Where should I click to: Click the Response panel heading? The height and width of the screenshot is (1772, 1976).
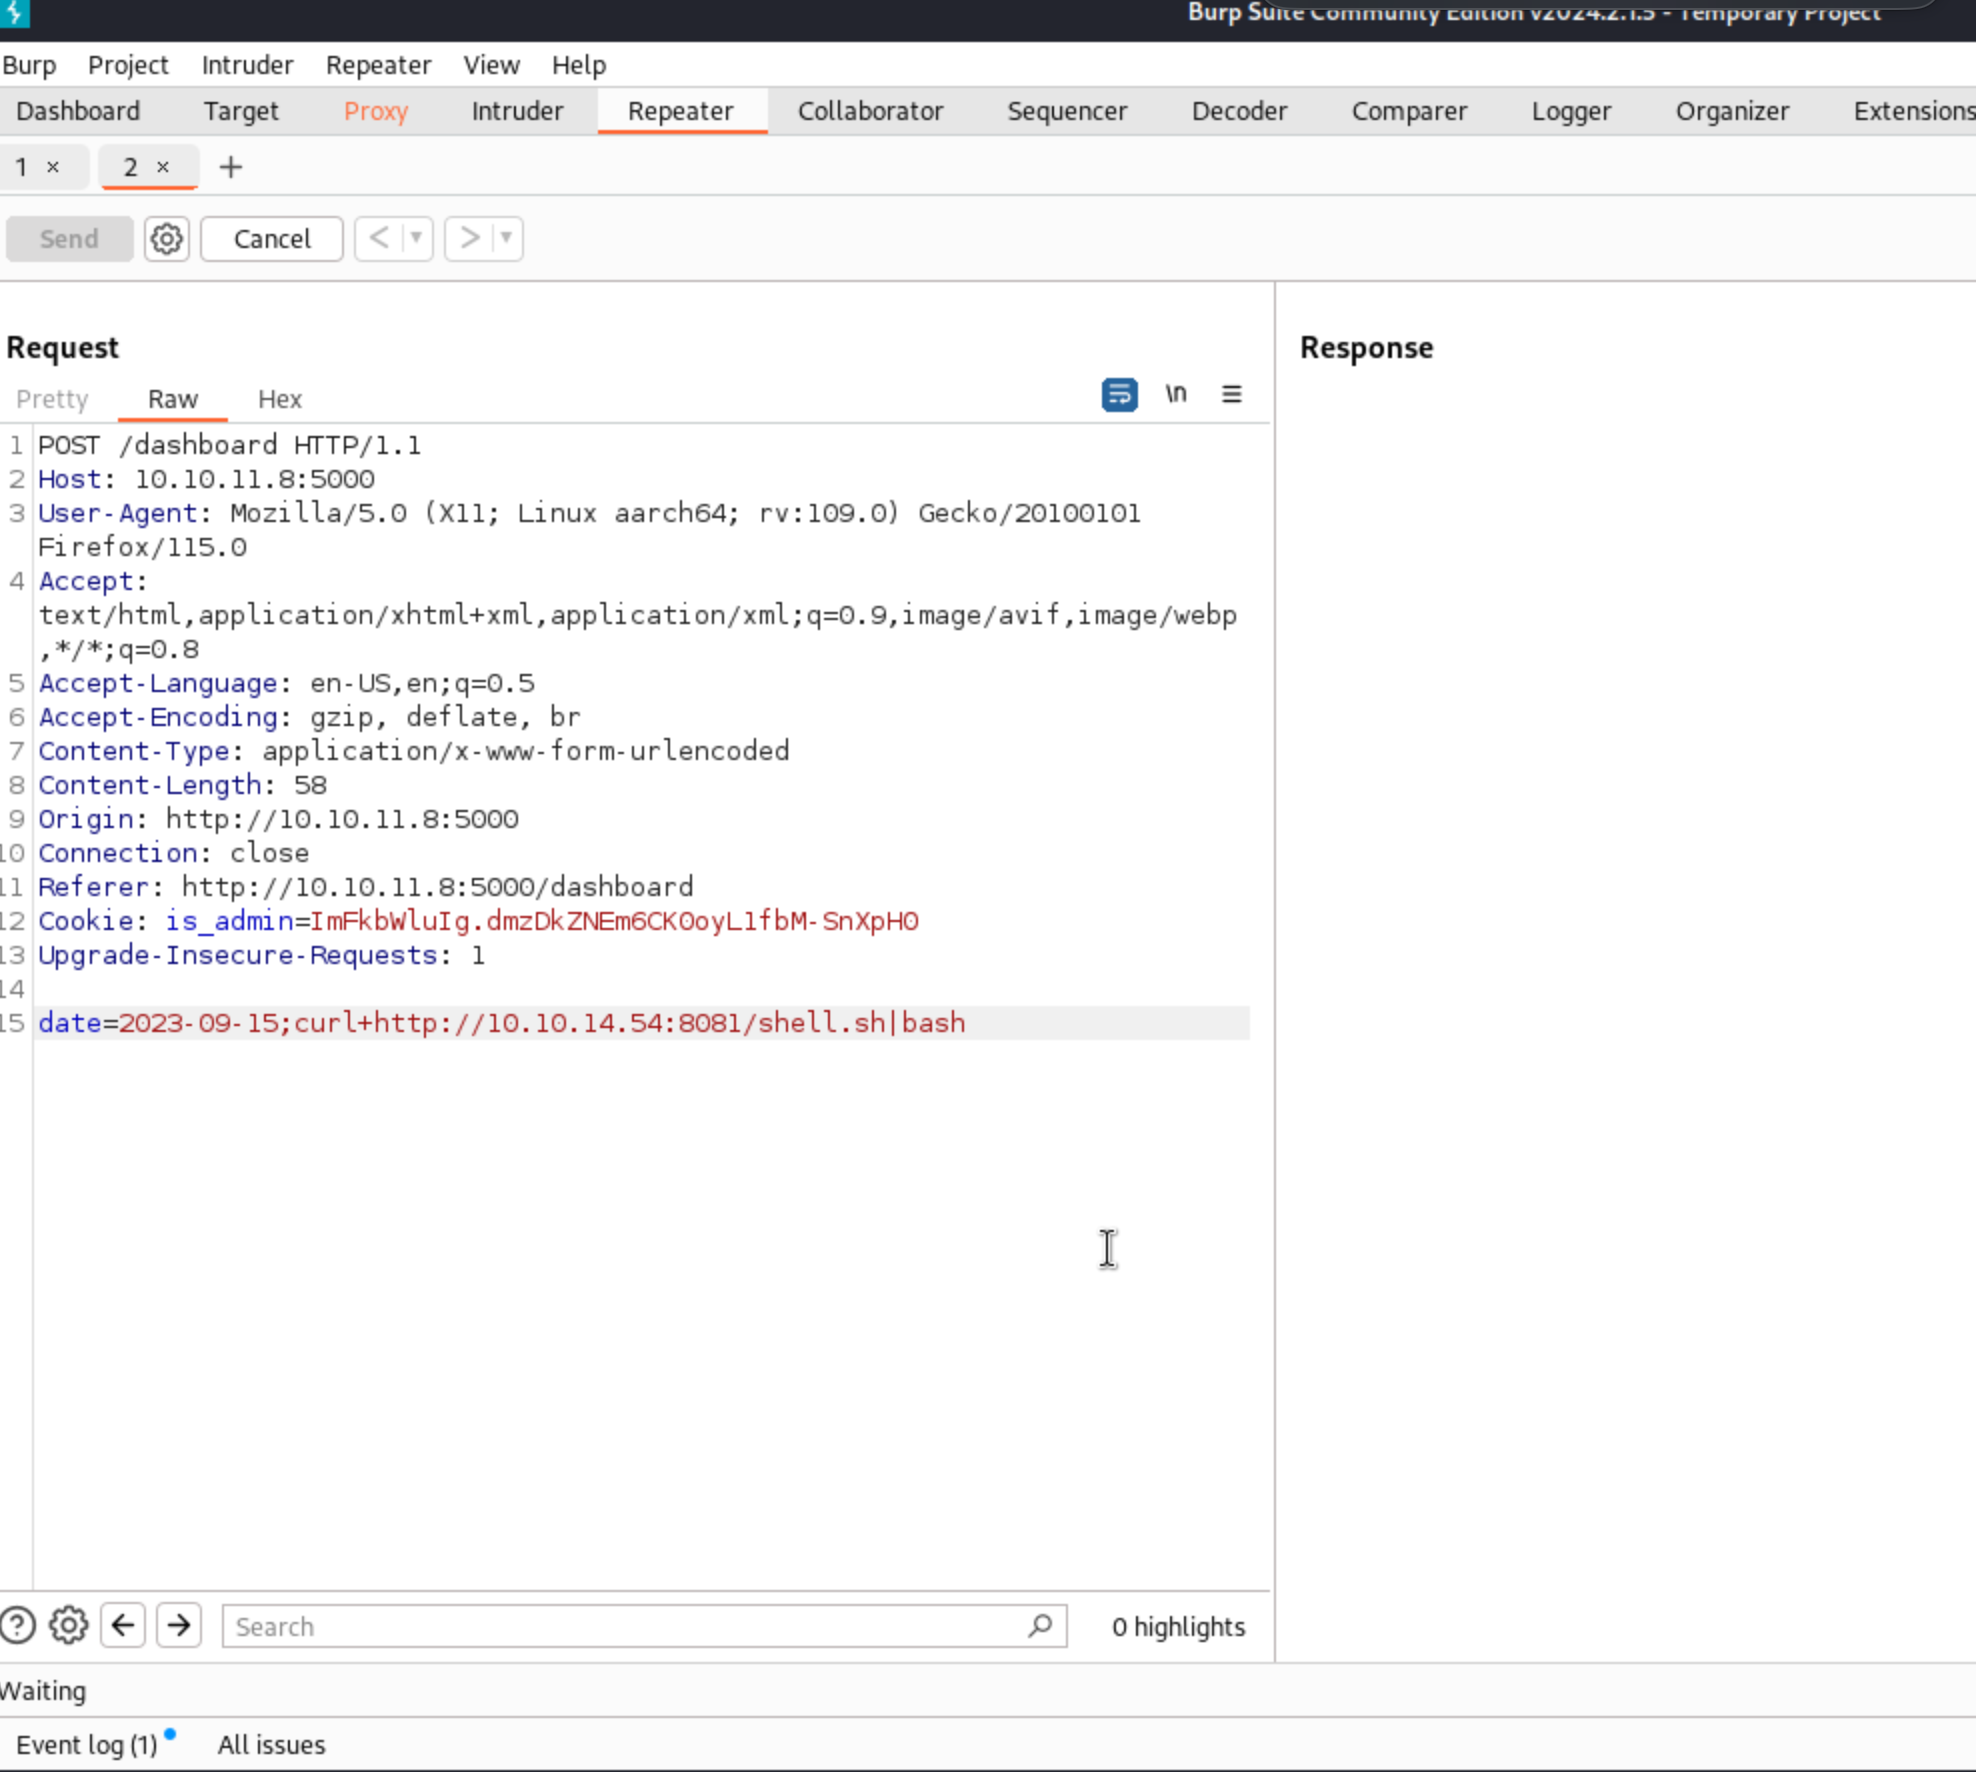[1366, 348]
